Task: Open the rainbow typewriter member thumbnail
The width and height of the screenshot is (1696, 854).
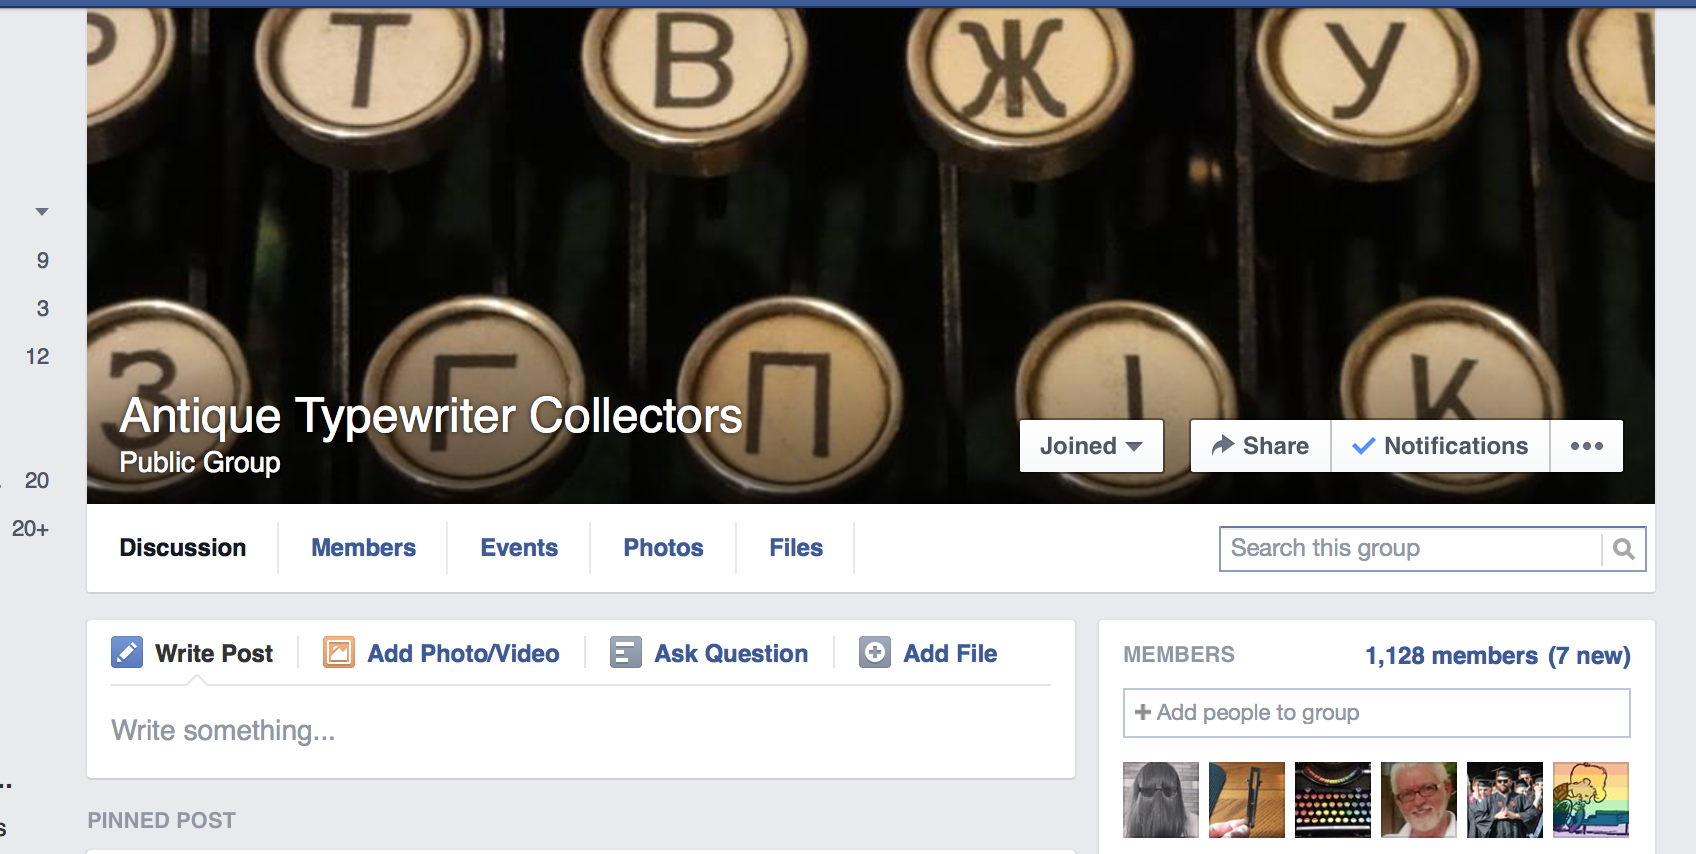Action: pos(1333,800)
